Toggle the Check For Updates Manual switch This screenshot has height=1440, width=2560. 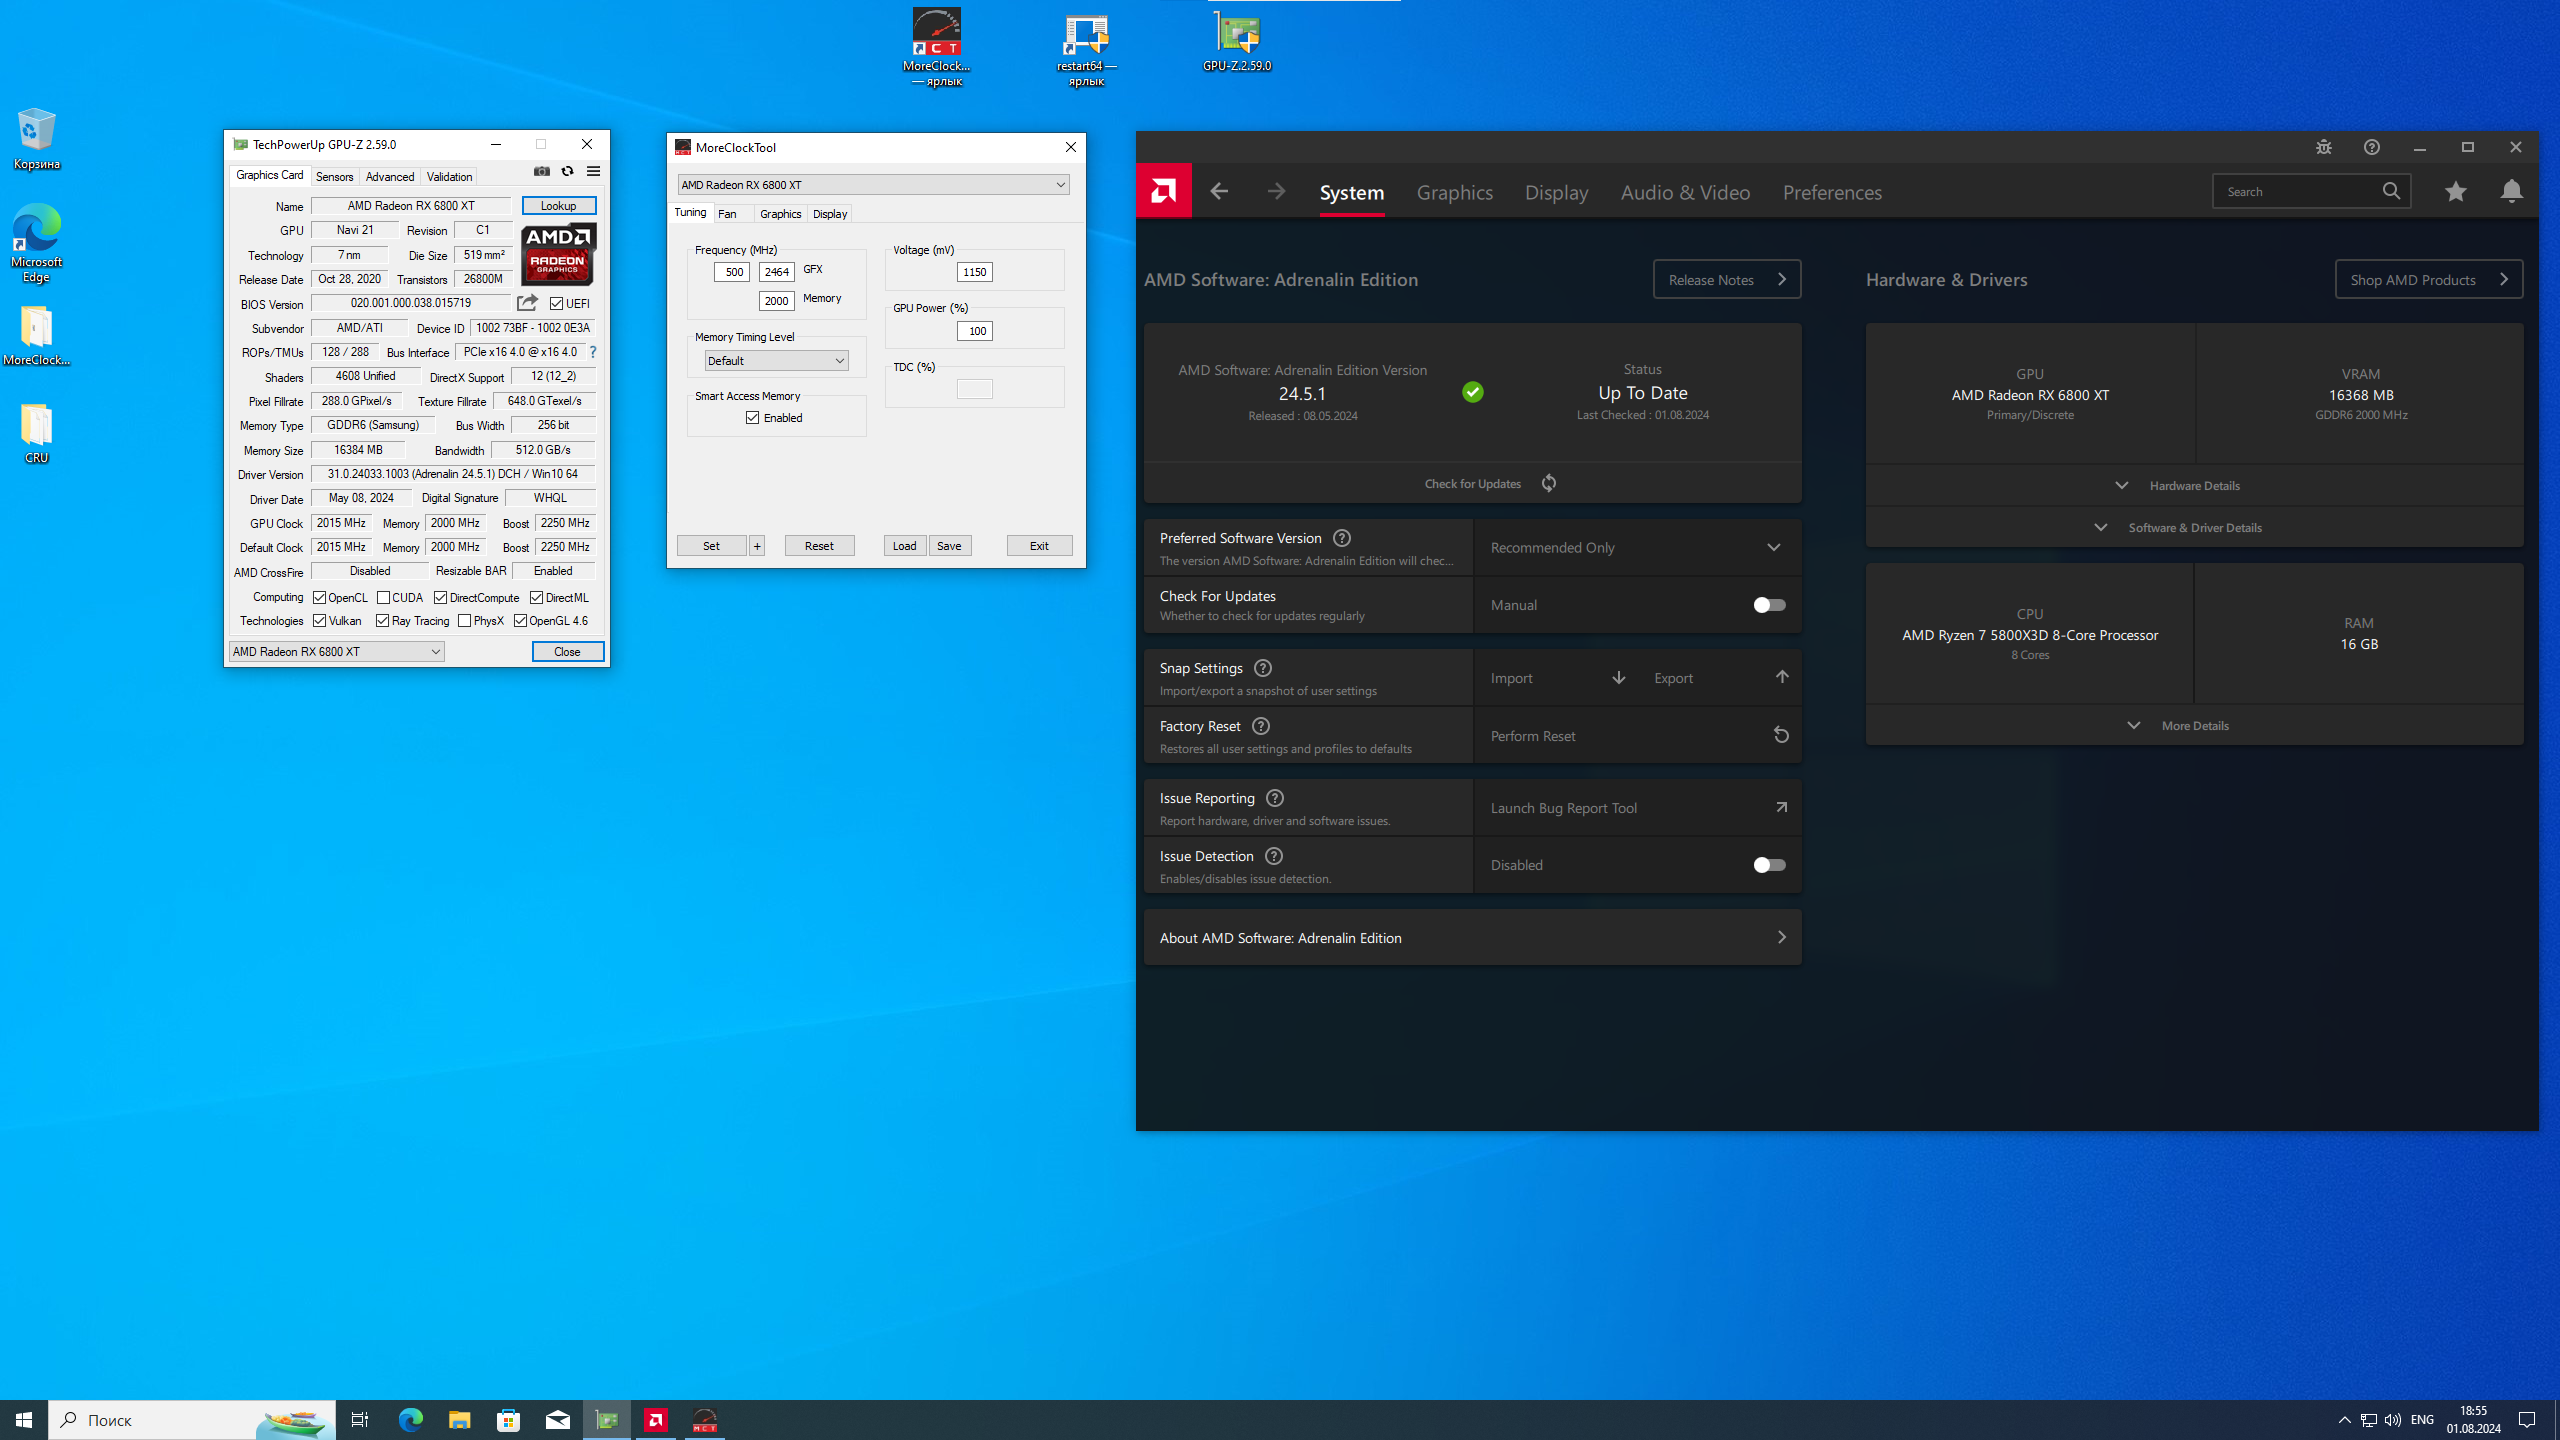(x=1768, y=605)
